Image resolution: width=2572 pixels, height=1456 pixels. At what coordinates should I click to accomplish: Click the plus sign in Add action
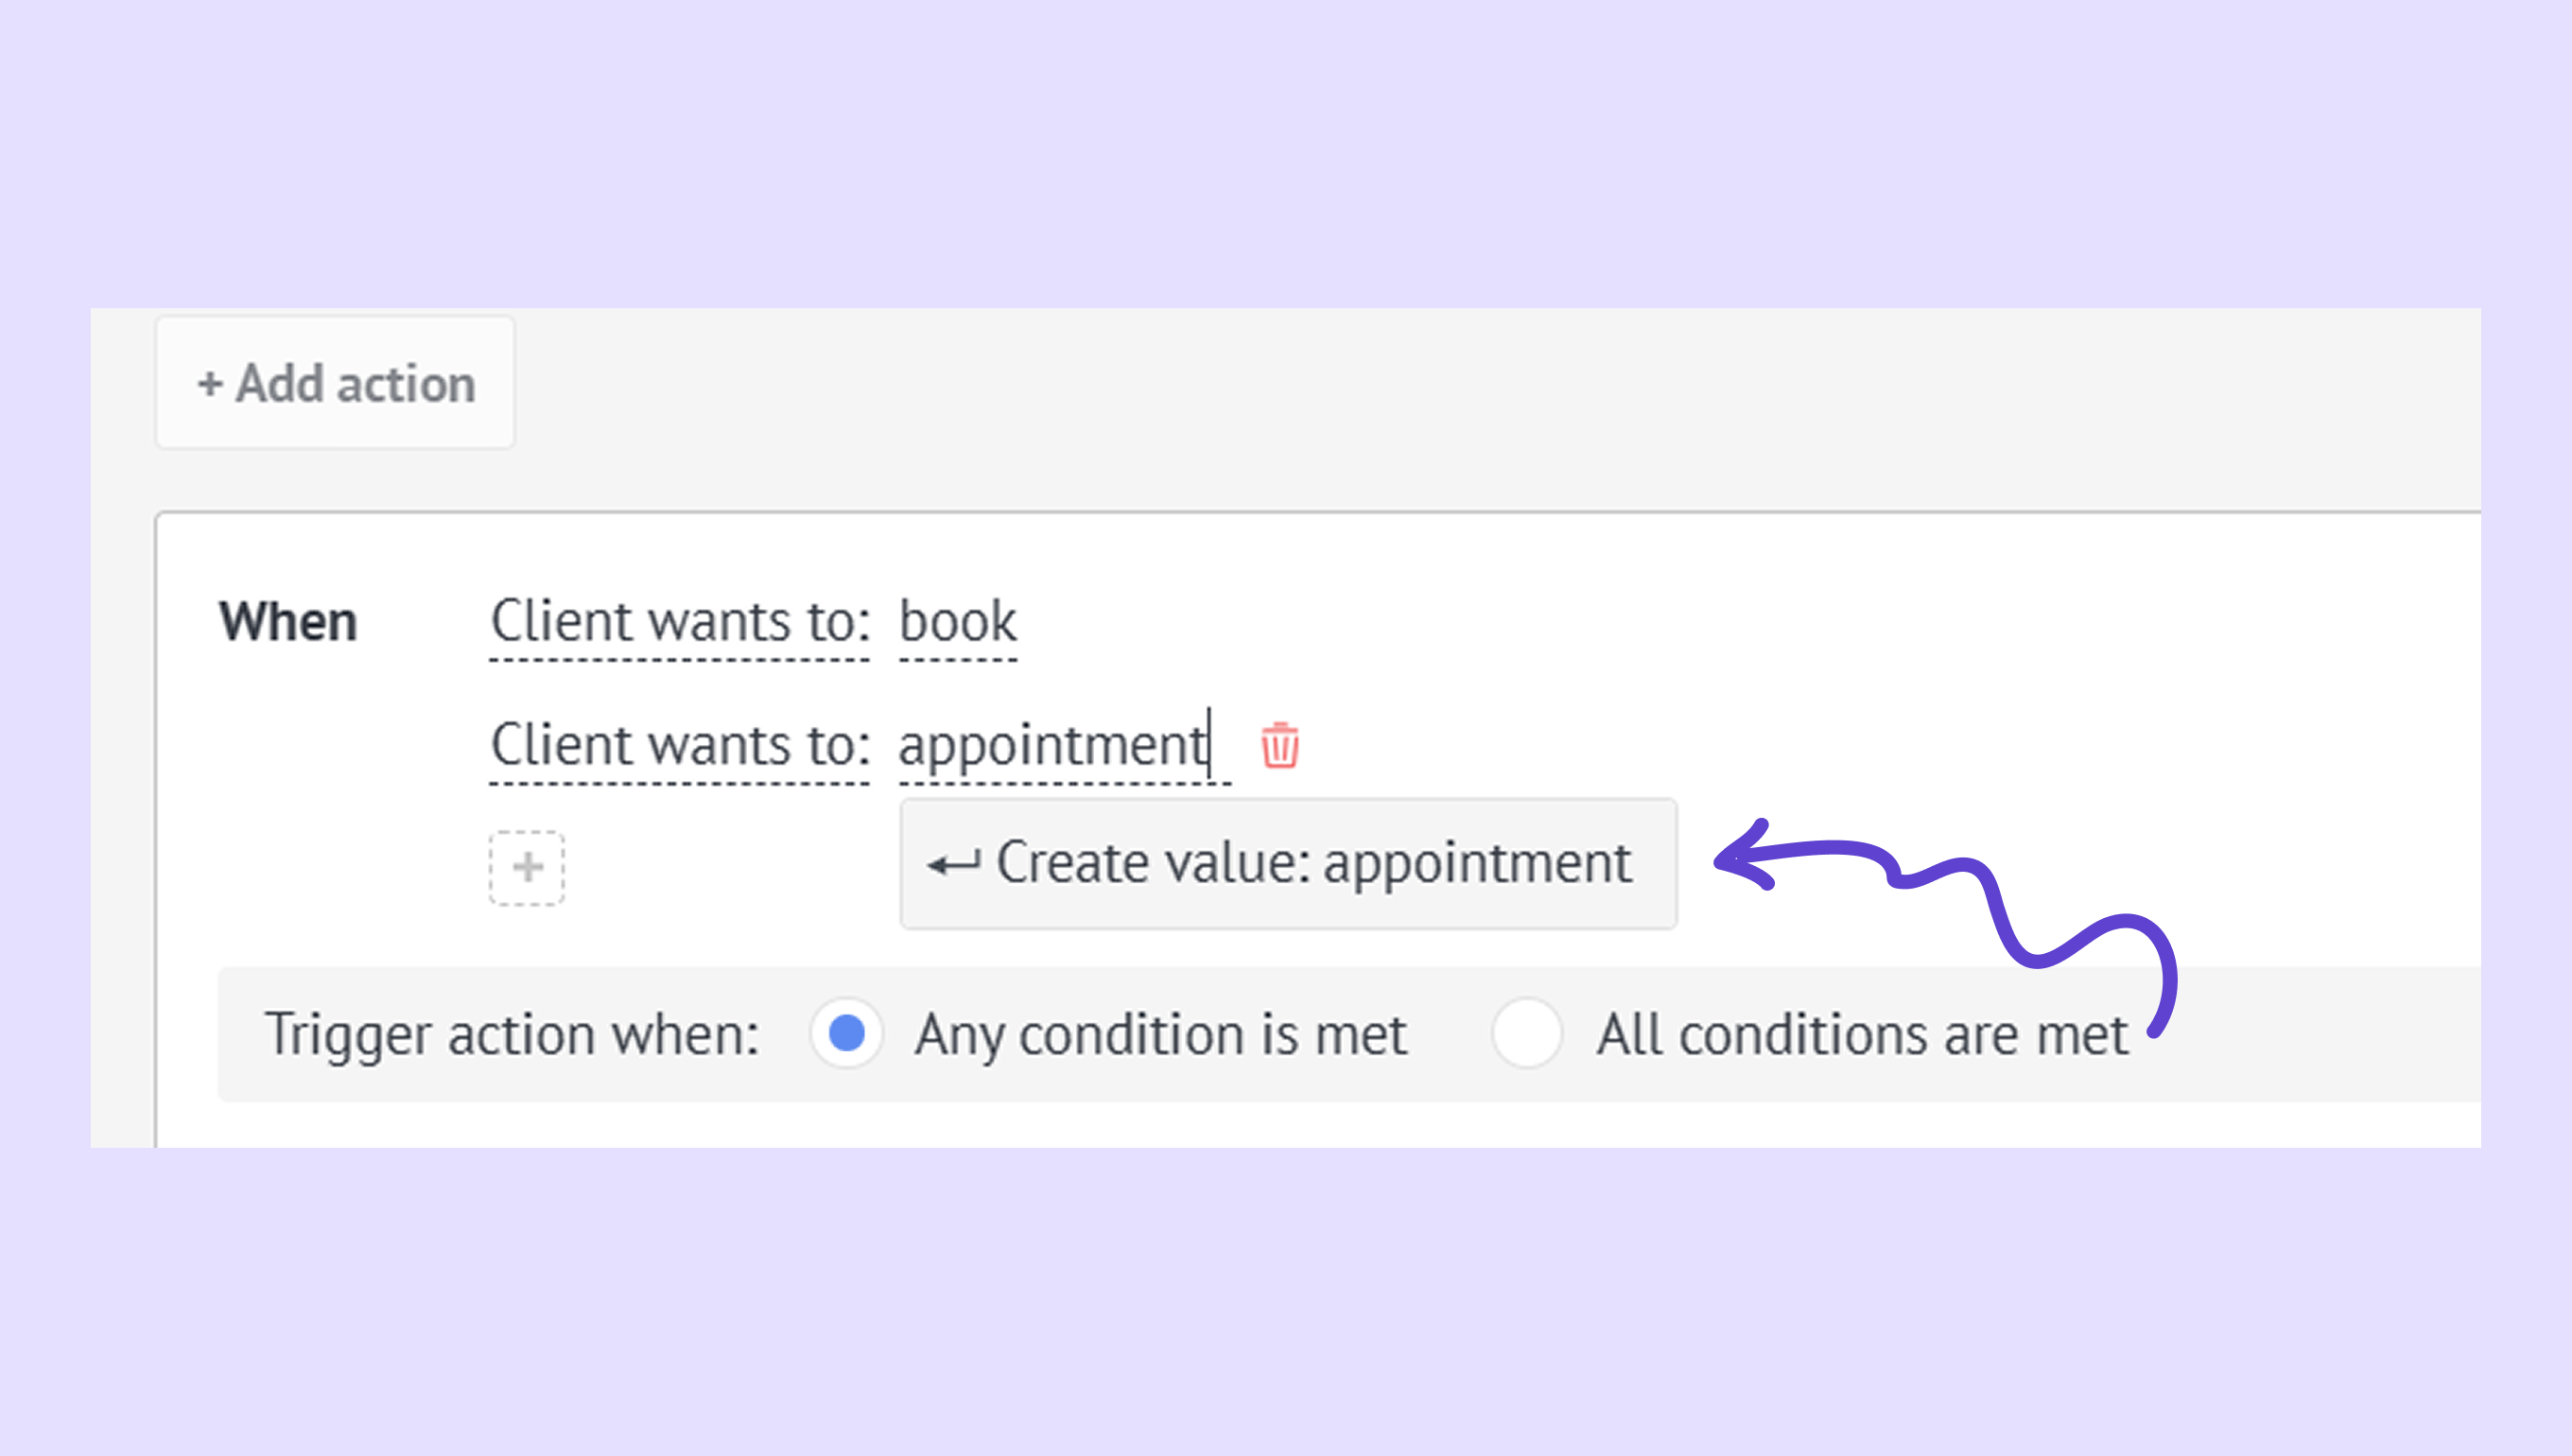click(209, 384)
